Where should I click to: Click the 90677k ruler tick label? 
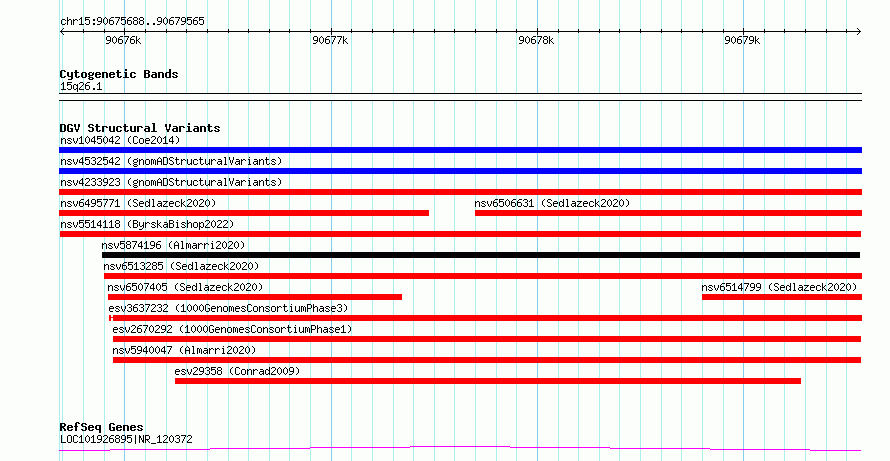point(330,40)
